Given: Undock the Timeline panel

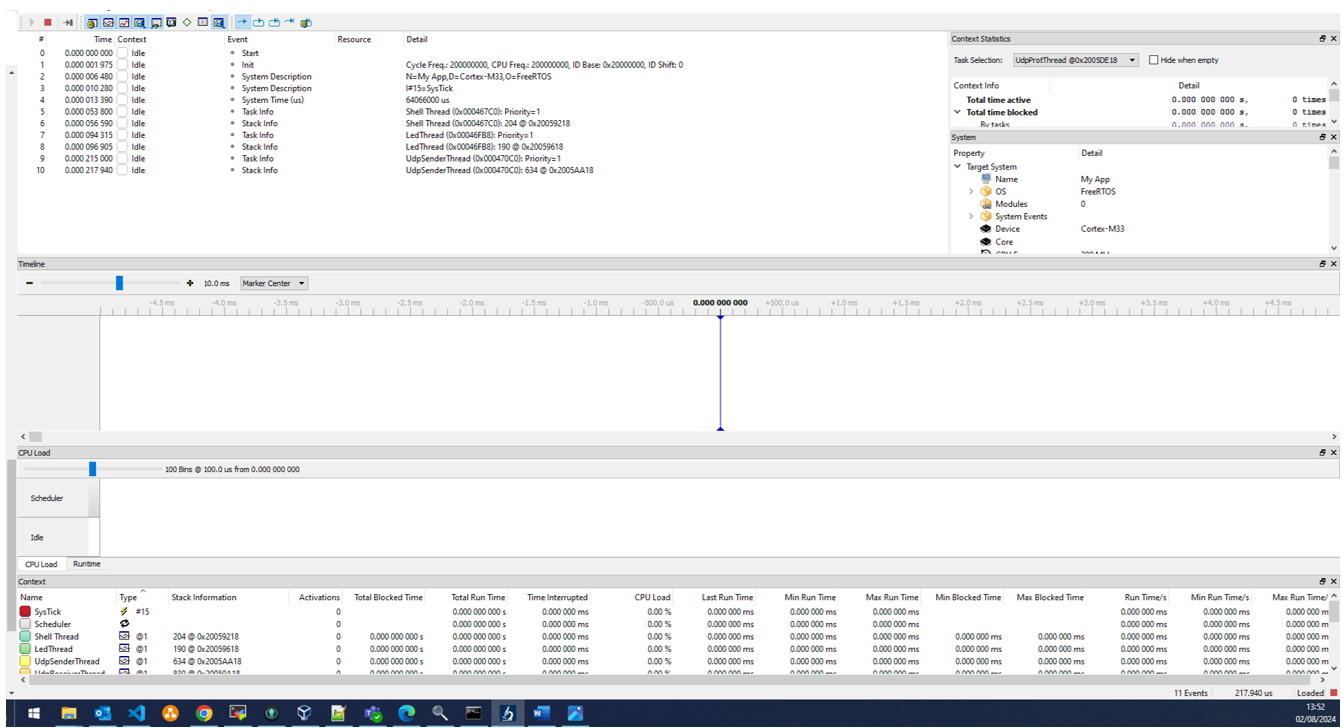Looking at the screenshot, I should click(1323, 264).
